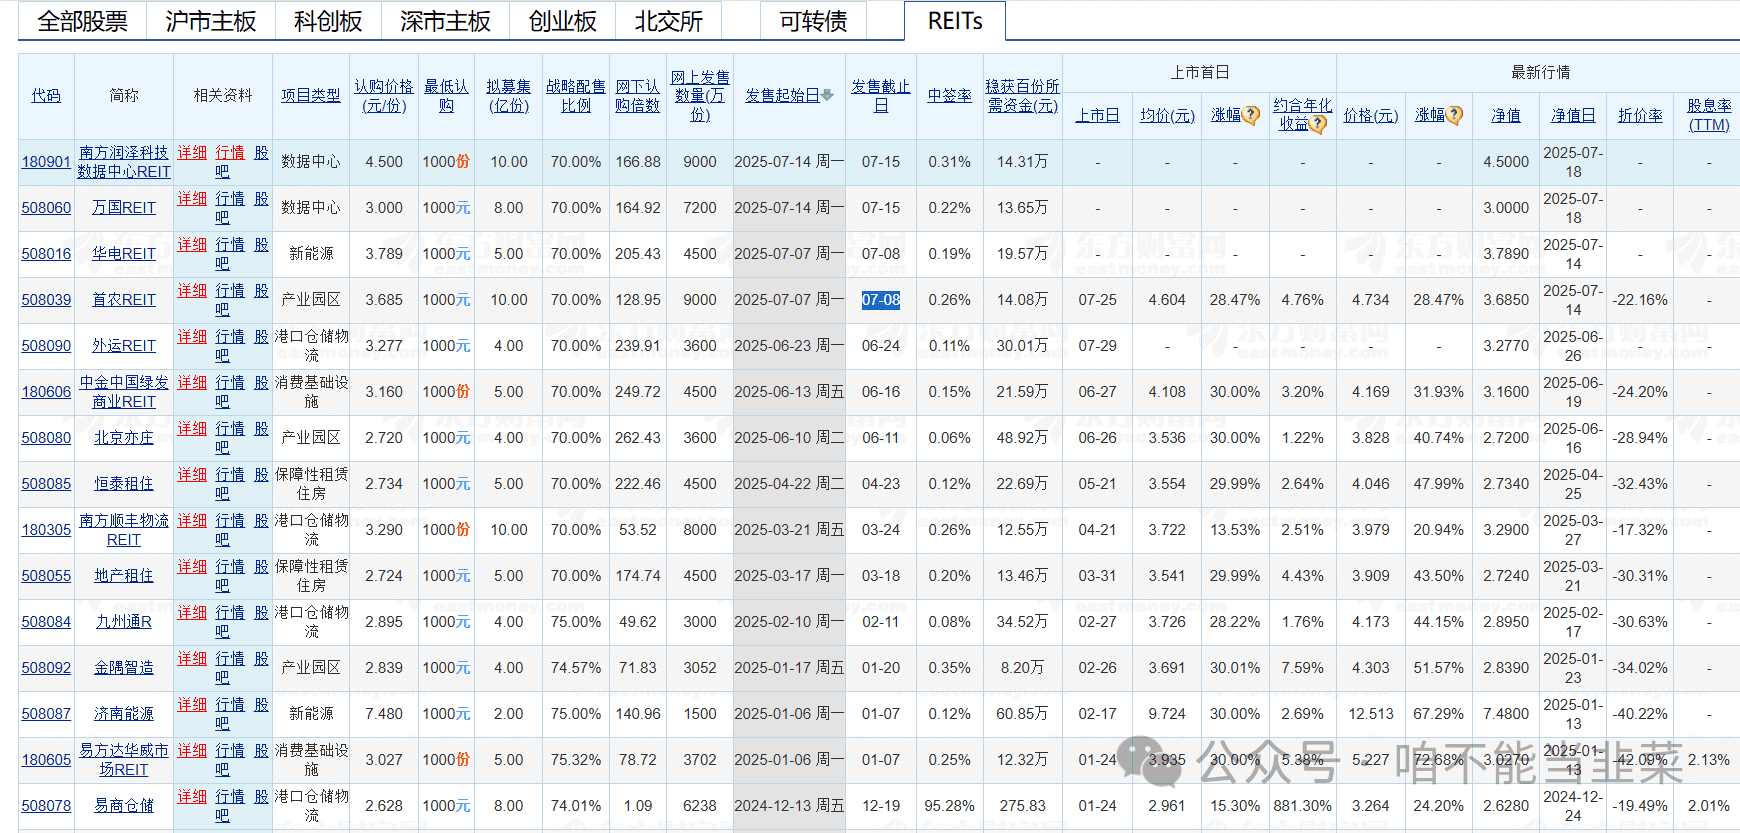Open 首农REIT name link
The image size is (1740, 833).
124,300
